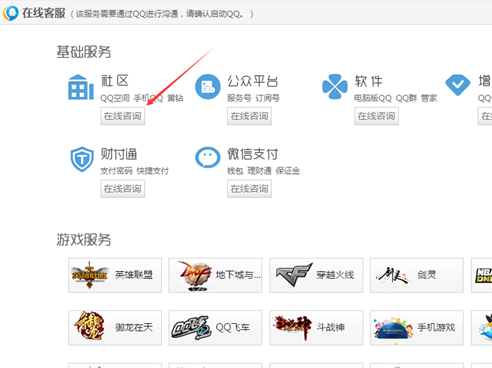This screenshot has height=368, width=492.
Task: Click the online customer service logo icon
Action: pos(10,13)
